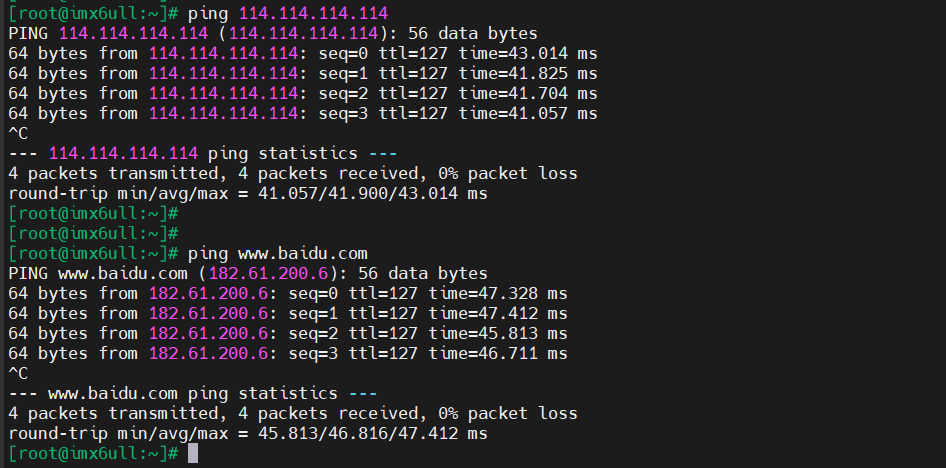Click the terminal cursor block at the prompt
946x468 pixels.
click(192, 453)
